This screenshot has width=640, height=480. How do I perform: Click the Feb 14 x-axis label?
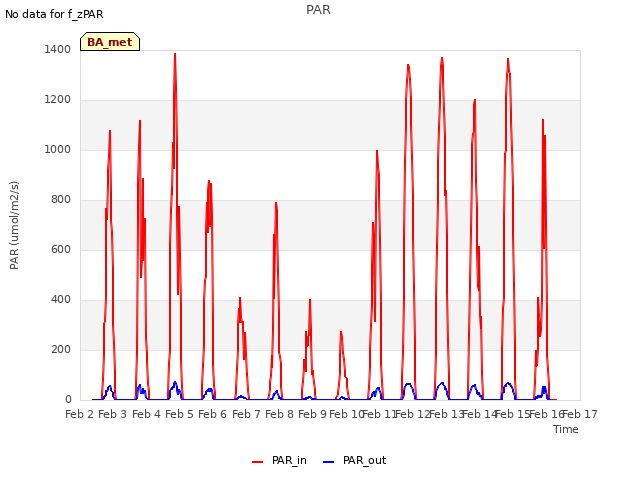pyautogui.click(x=479, y=414)
